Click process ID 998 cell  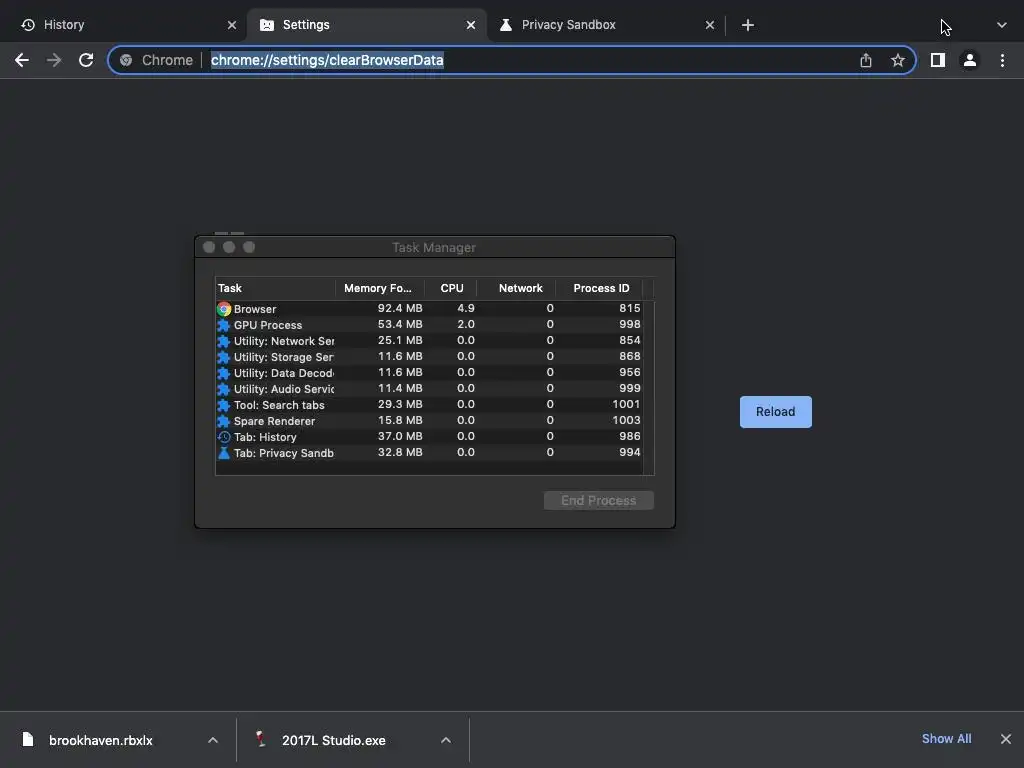[630, 325]
